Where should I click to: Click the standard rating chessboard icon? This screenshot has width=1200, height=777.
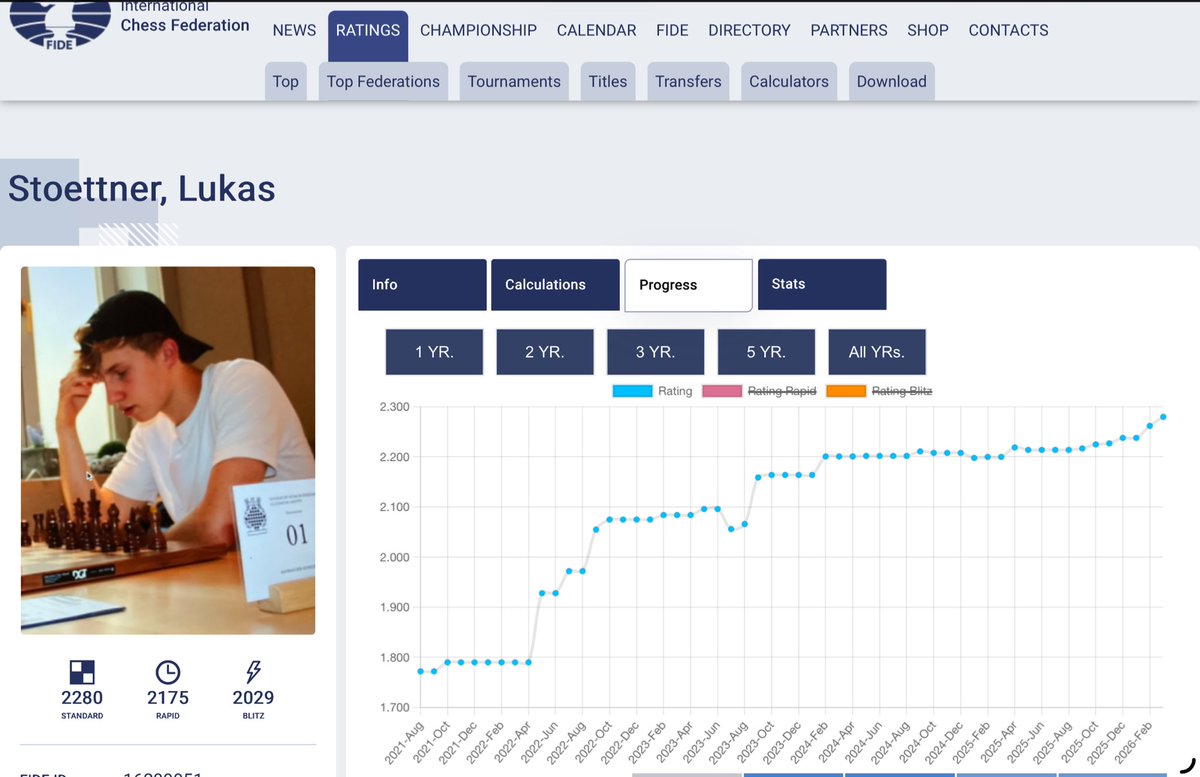82,671
